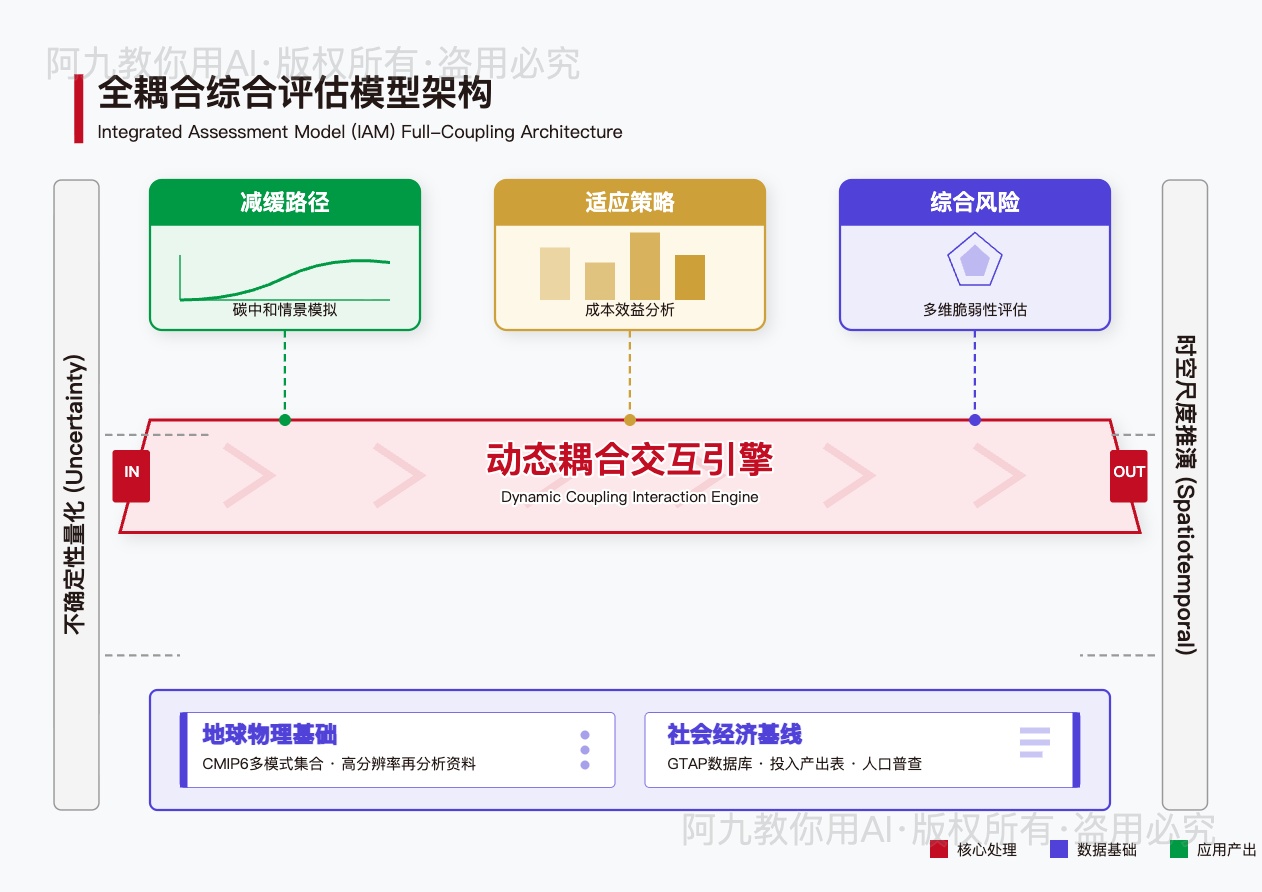The width and height of the screenshot is (1262, 892).
Task: Switch to the 减缓路径 card header
Action: [x=284, y=202]
